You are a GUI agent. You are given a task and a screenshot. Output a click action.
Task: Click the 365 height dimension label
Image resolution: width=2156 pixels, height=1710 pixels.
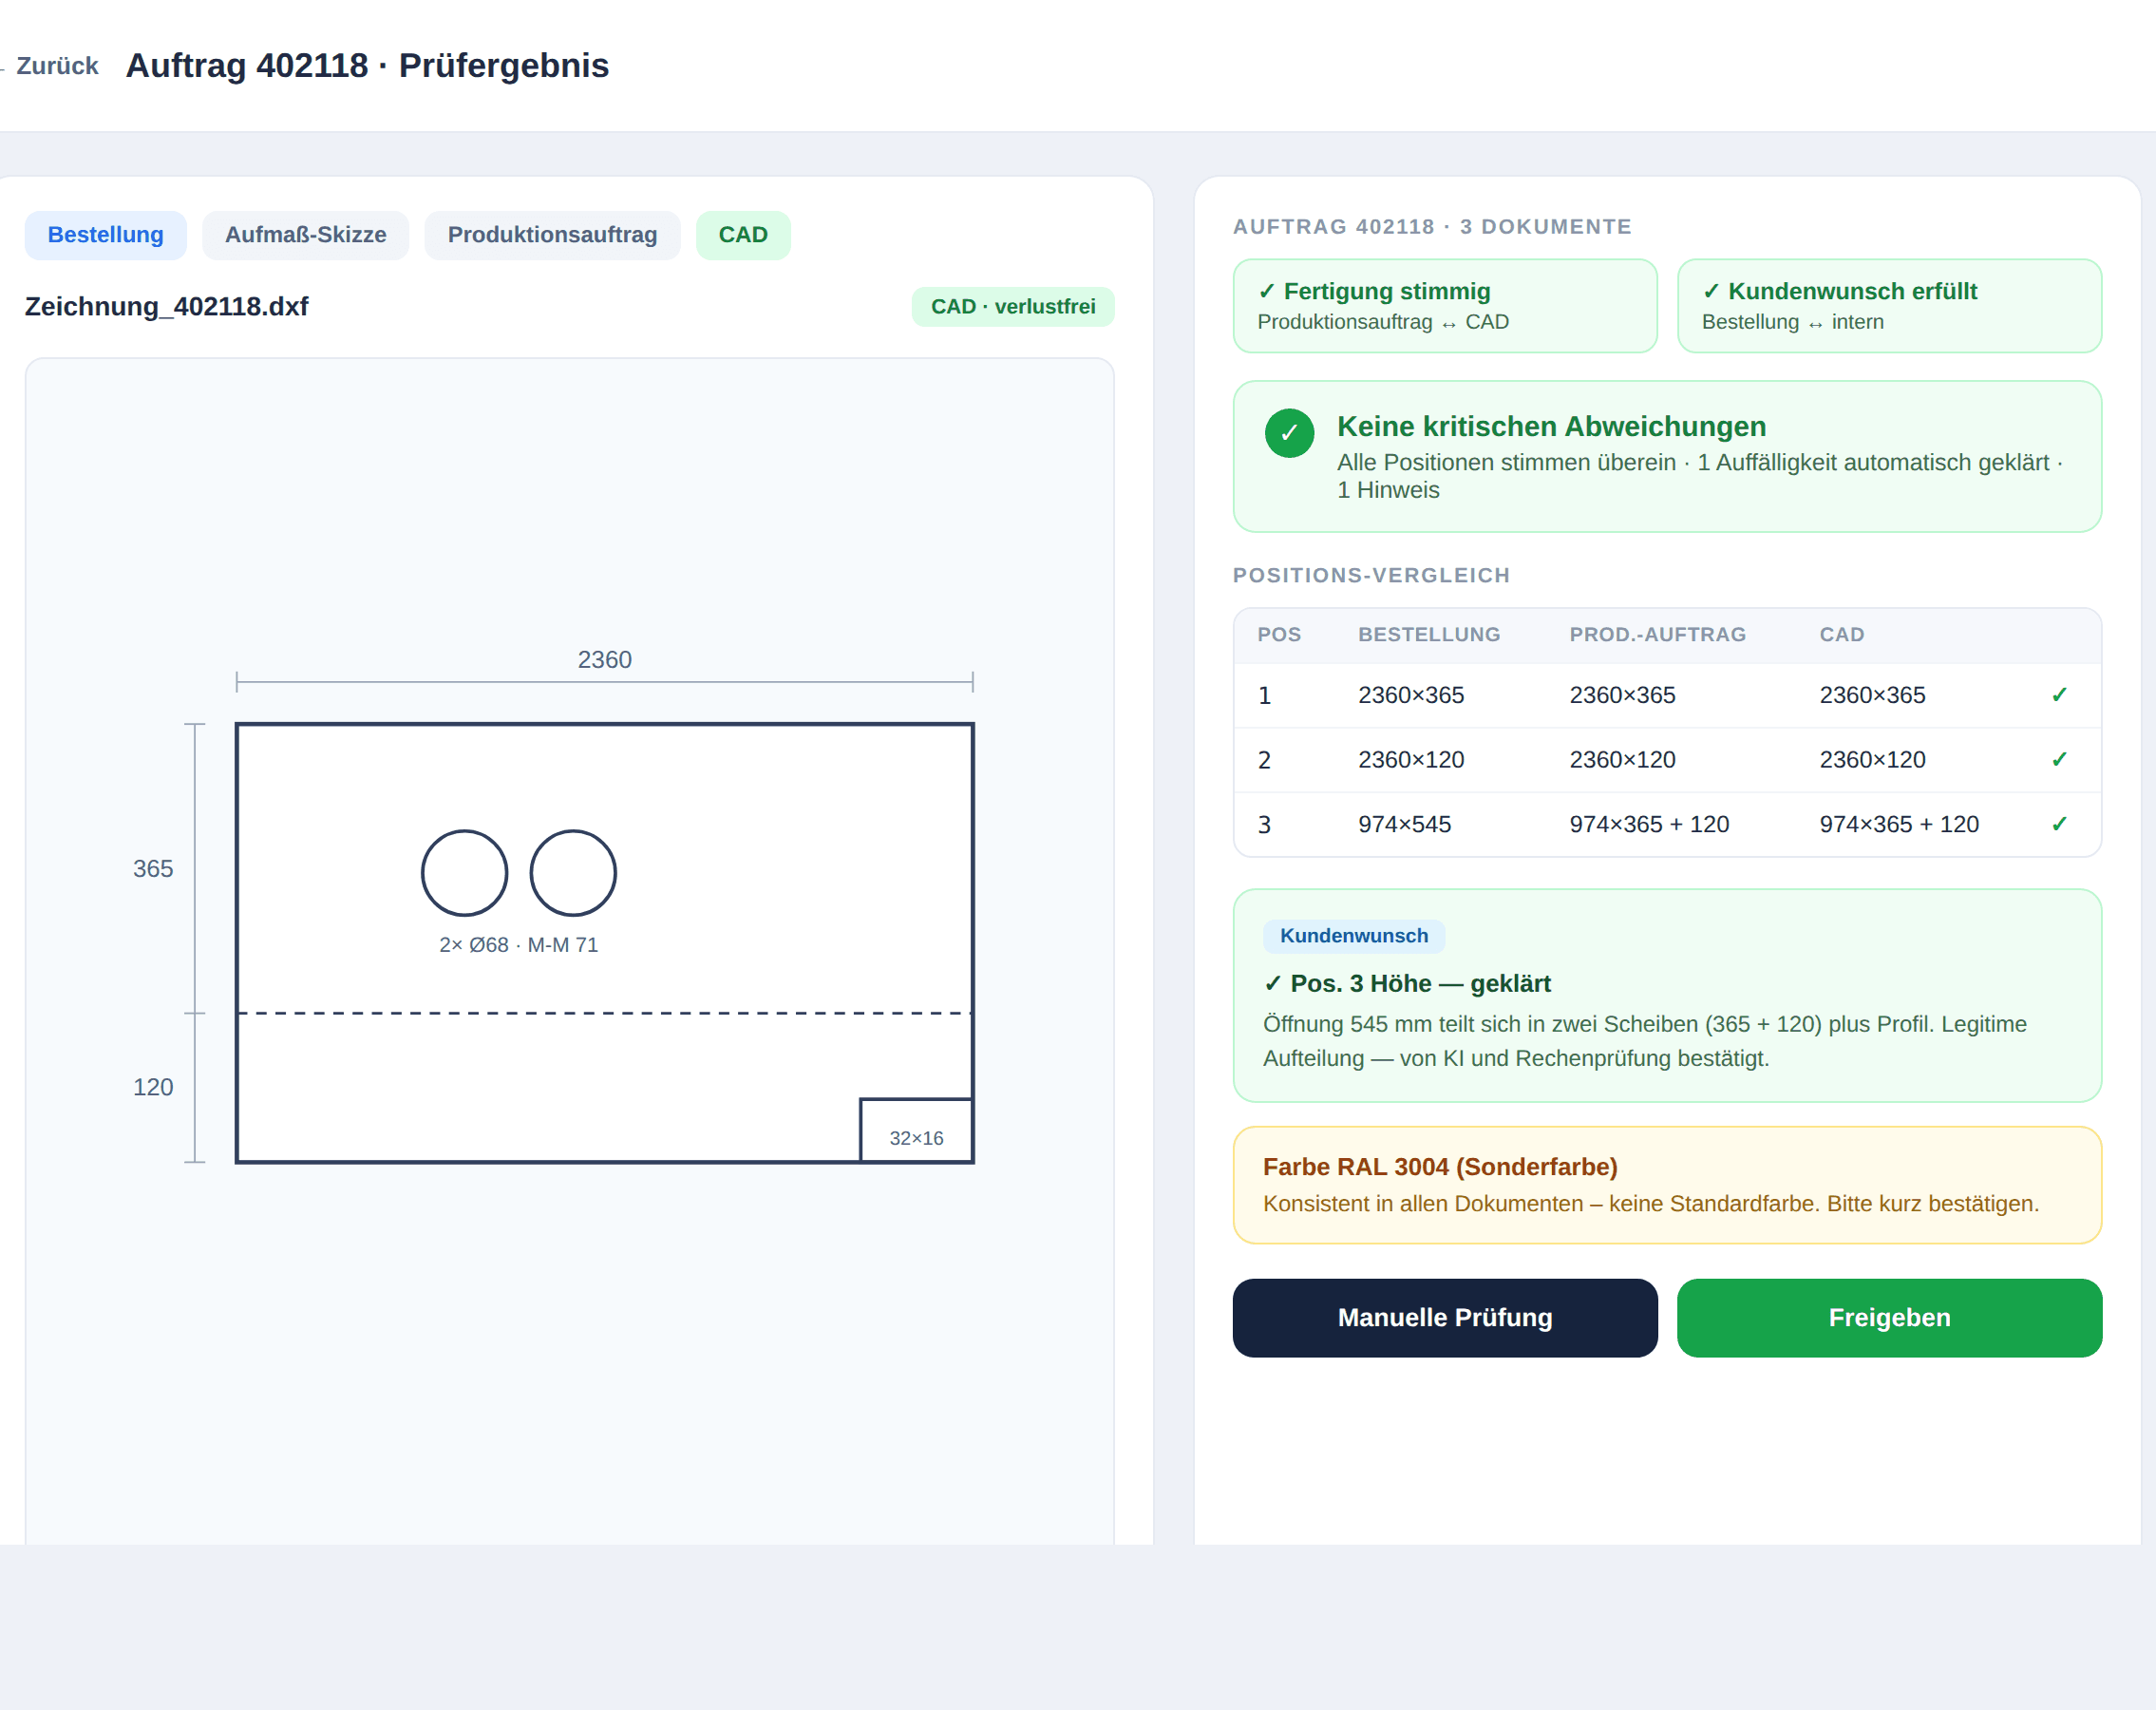153,869
